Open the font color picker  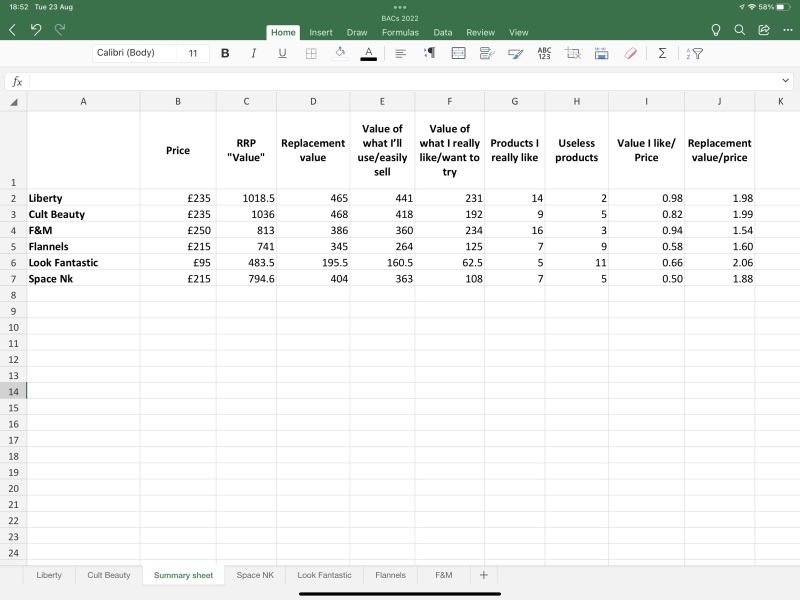[368, 53]
